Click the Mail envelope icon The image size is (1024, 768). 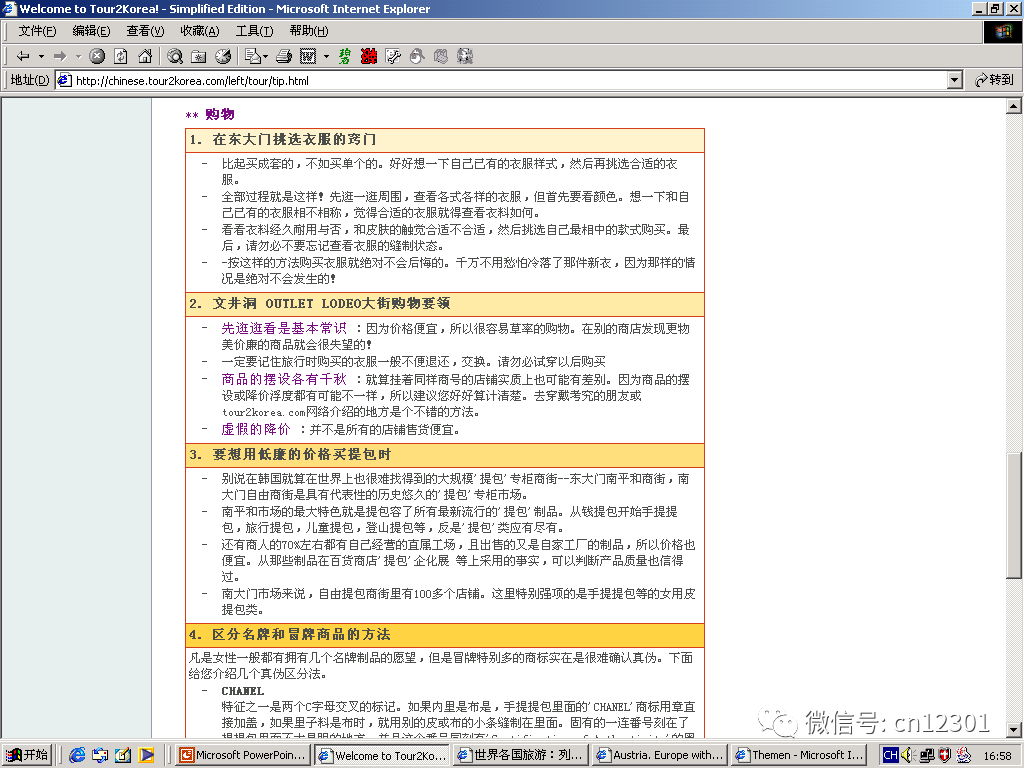(x=253, y=56)
